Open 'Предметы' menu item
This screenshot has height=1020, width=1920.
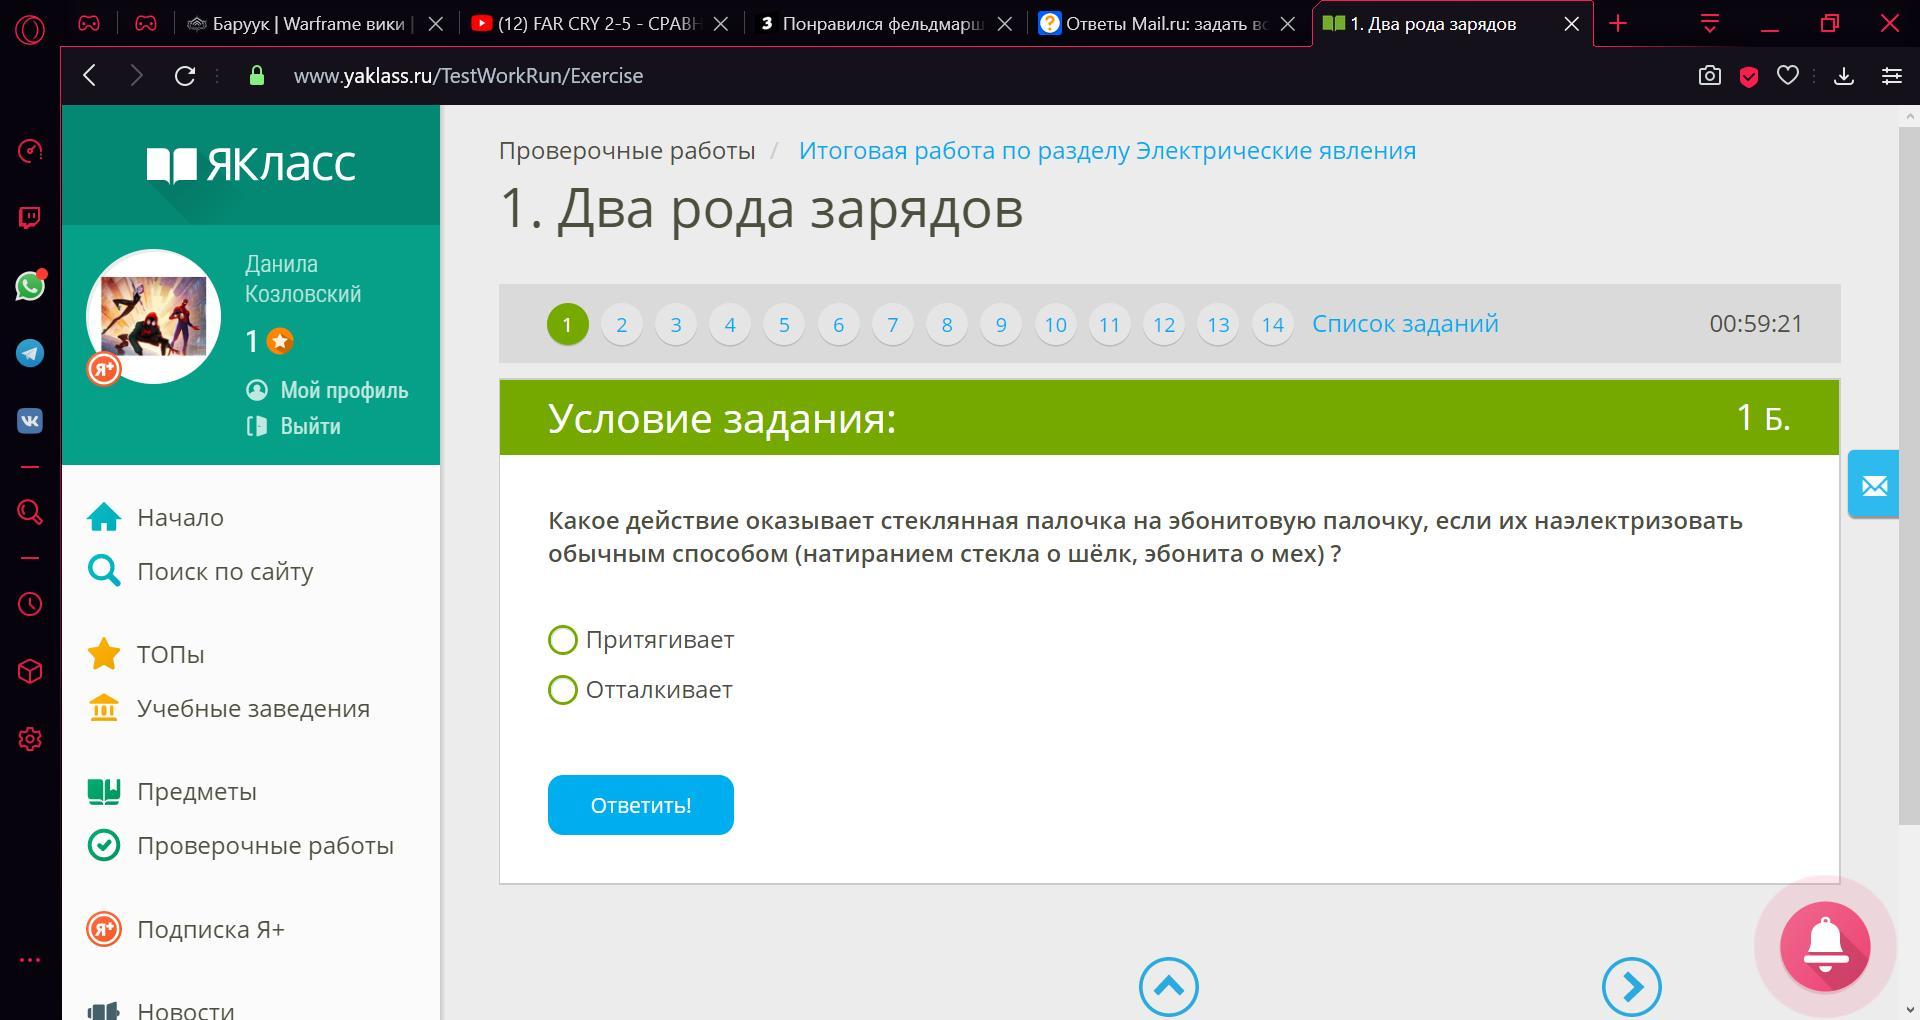click(x=172, y=791)
